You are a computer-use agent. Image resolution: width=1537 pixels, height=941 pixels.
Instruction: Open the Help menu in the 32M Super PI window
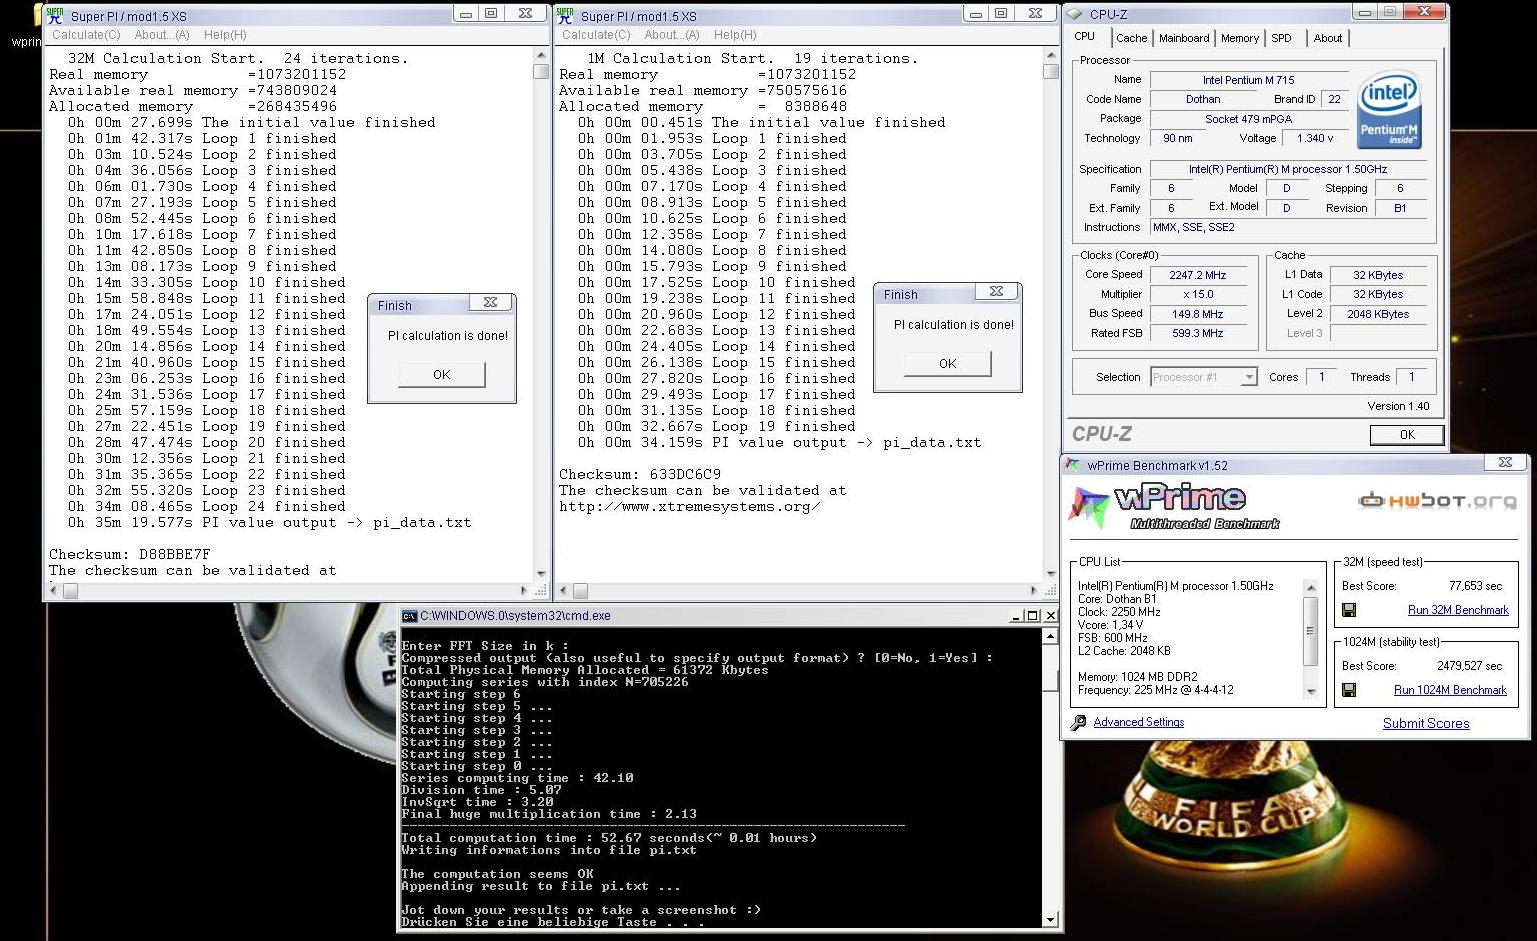point(225,35)
